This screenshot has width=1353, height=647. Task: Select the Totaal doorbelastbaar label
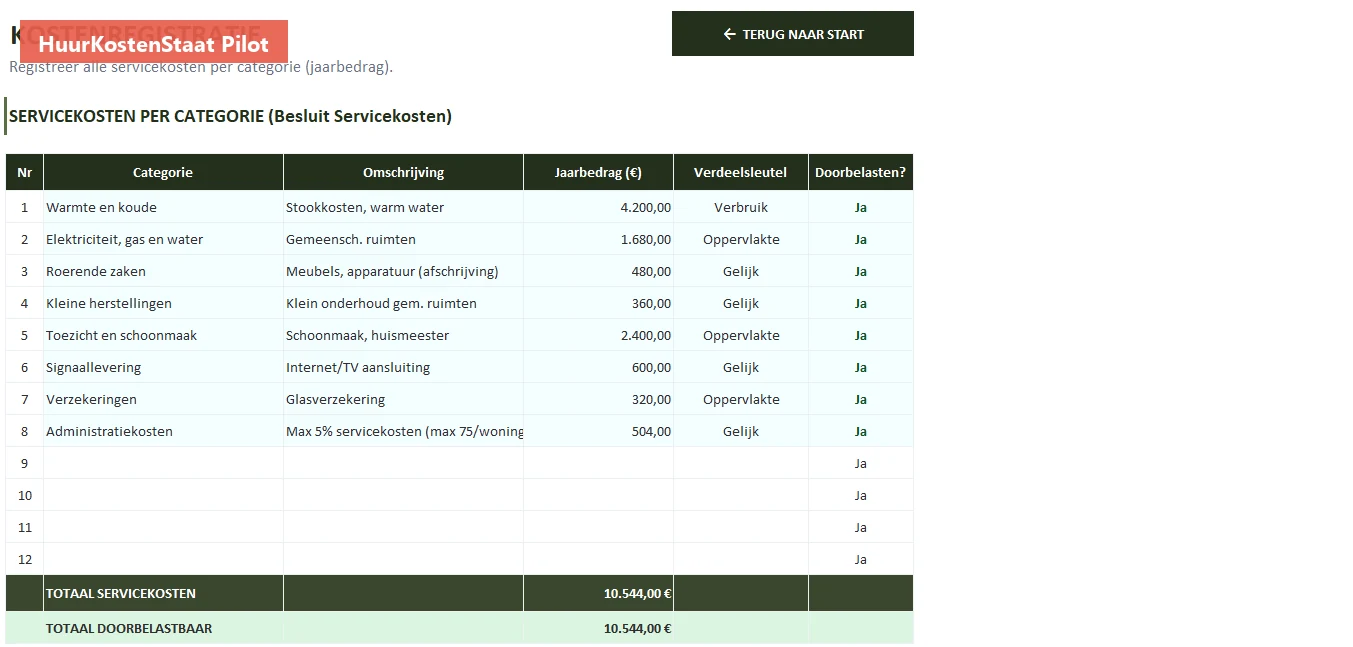pos(129,629)
